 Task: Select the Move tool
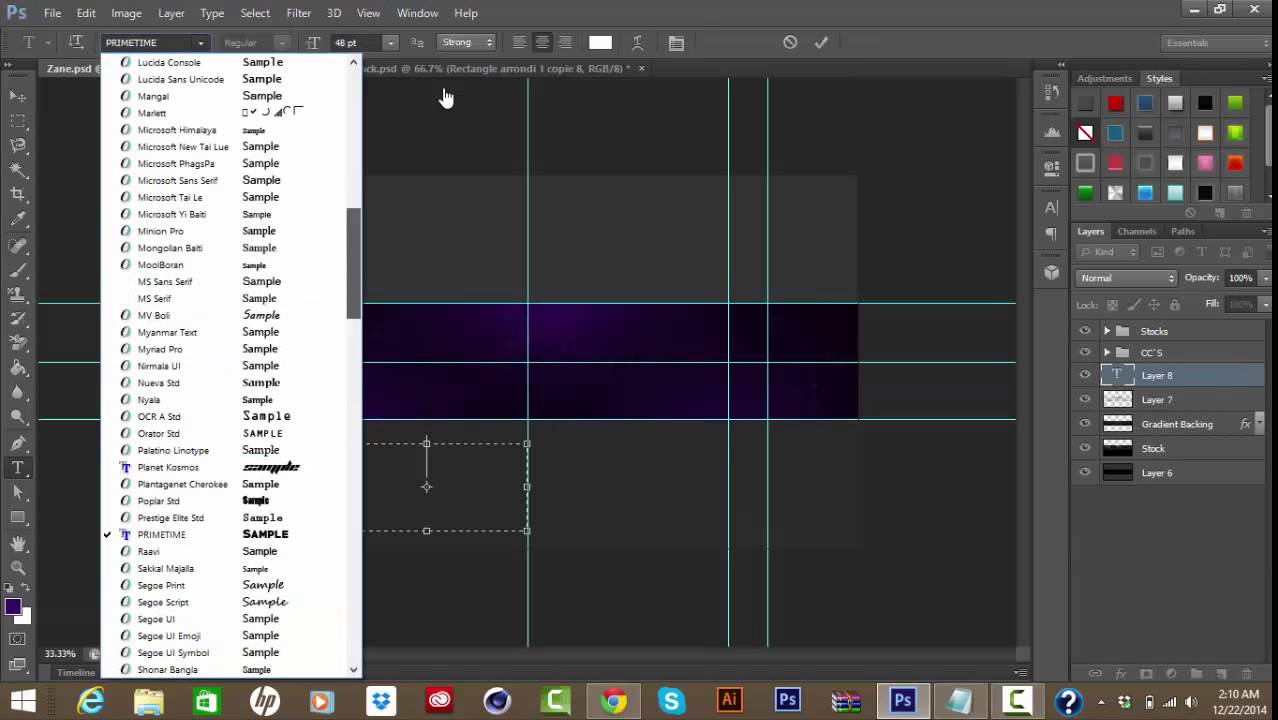[x=18, y=96]
